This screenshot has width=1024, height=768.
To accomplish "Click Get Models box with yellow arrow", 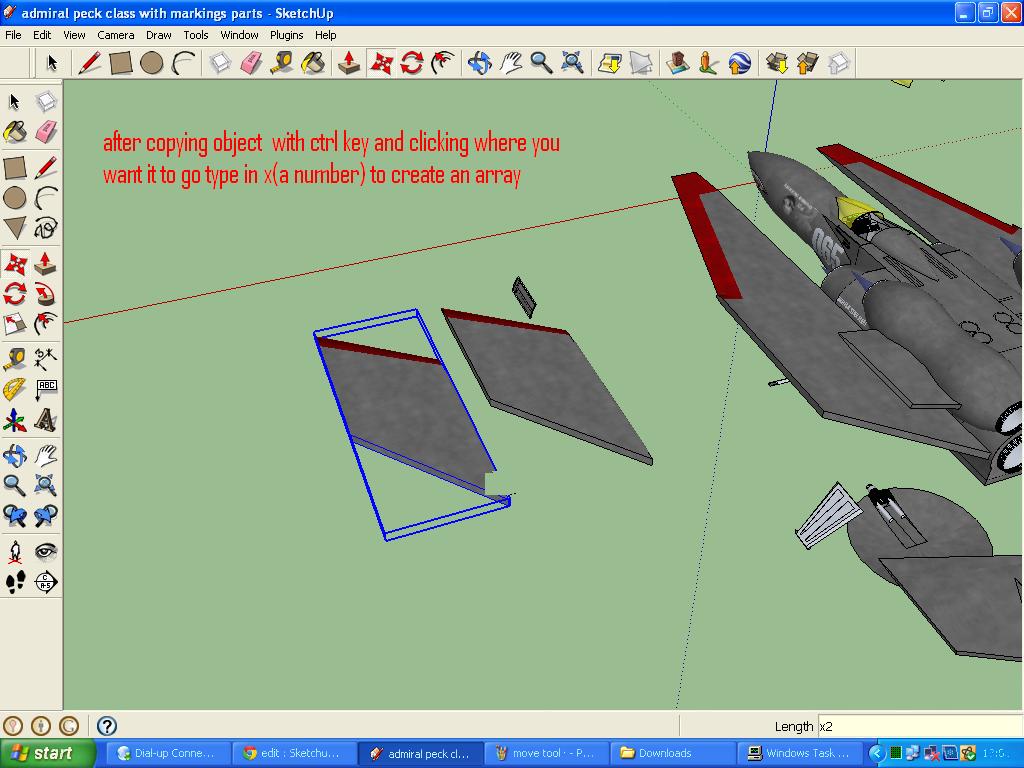I will (776, 63).
